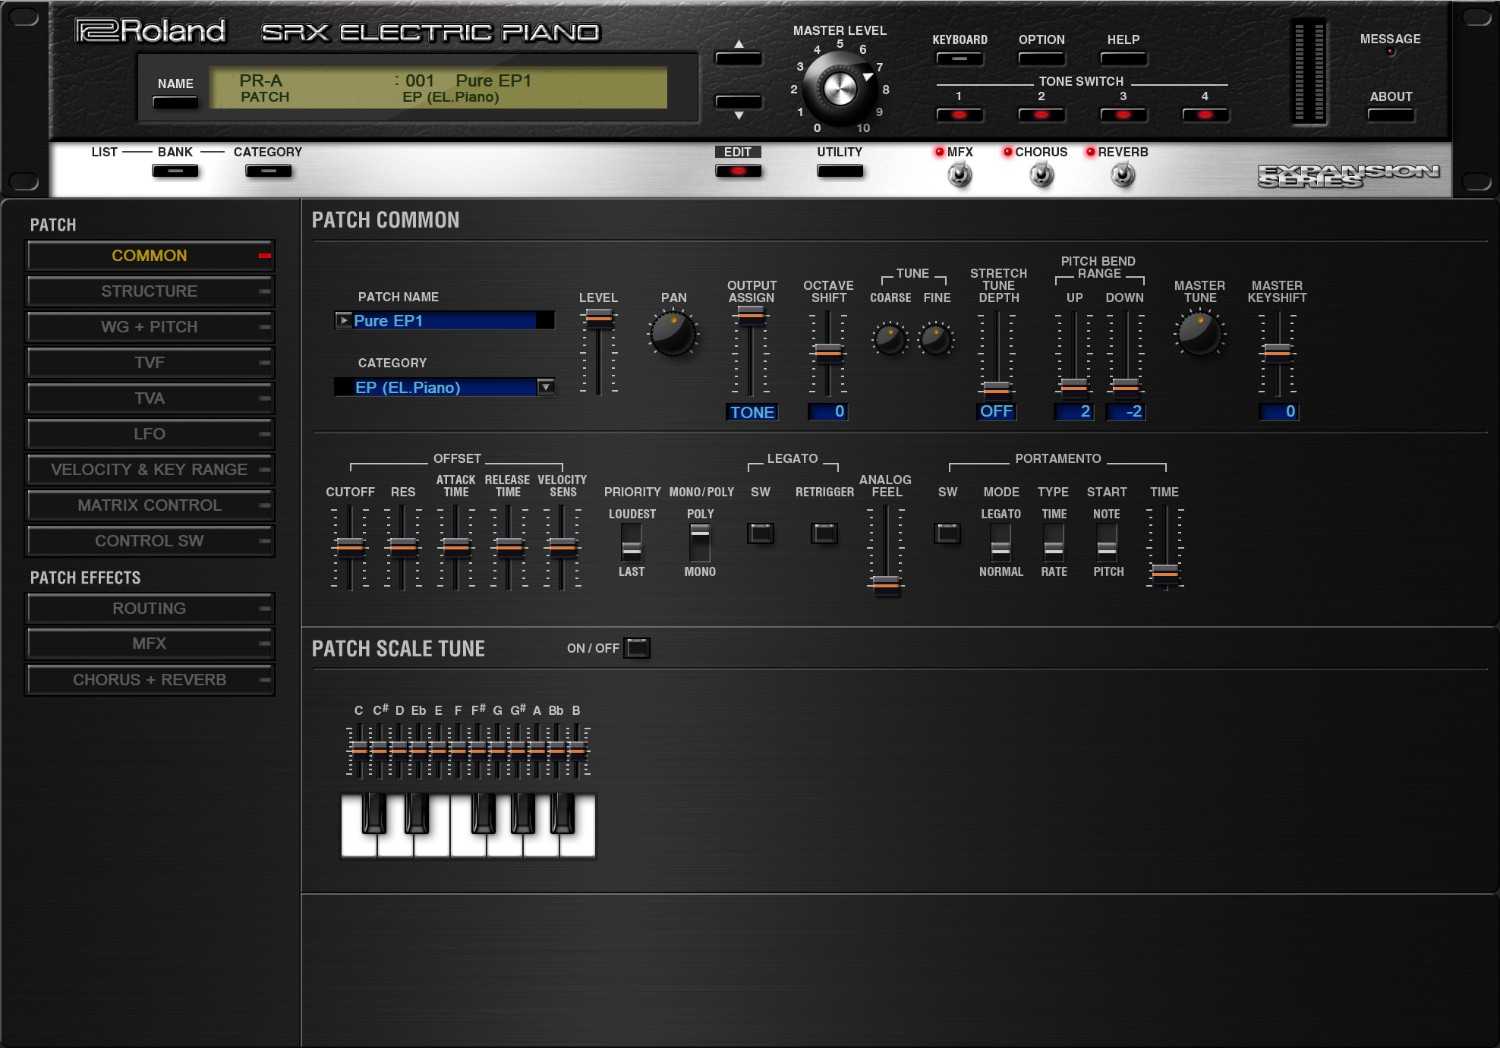
Task: Adjust the ANALOG FEEL slider
Action: (x=885, y=585)
